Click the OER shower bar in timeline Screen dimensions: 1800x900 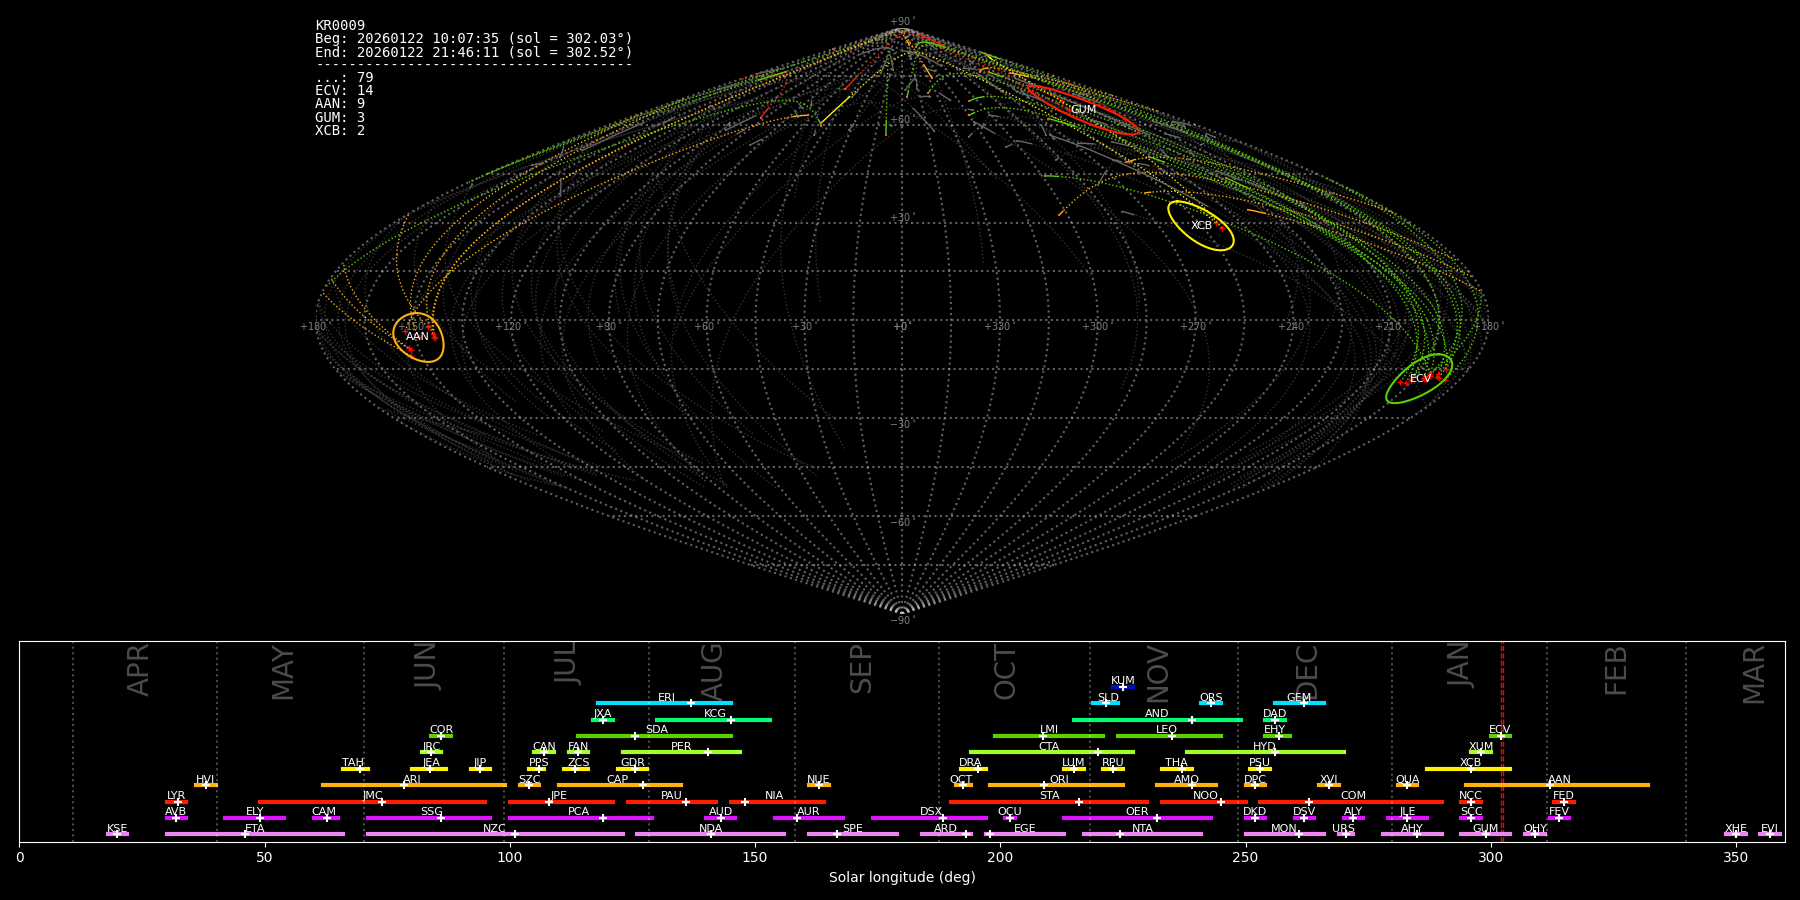[1137, 818]
